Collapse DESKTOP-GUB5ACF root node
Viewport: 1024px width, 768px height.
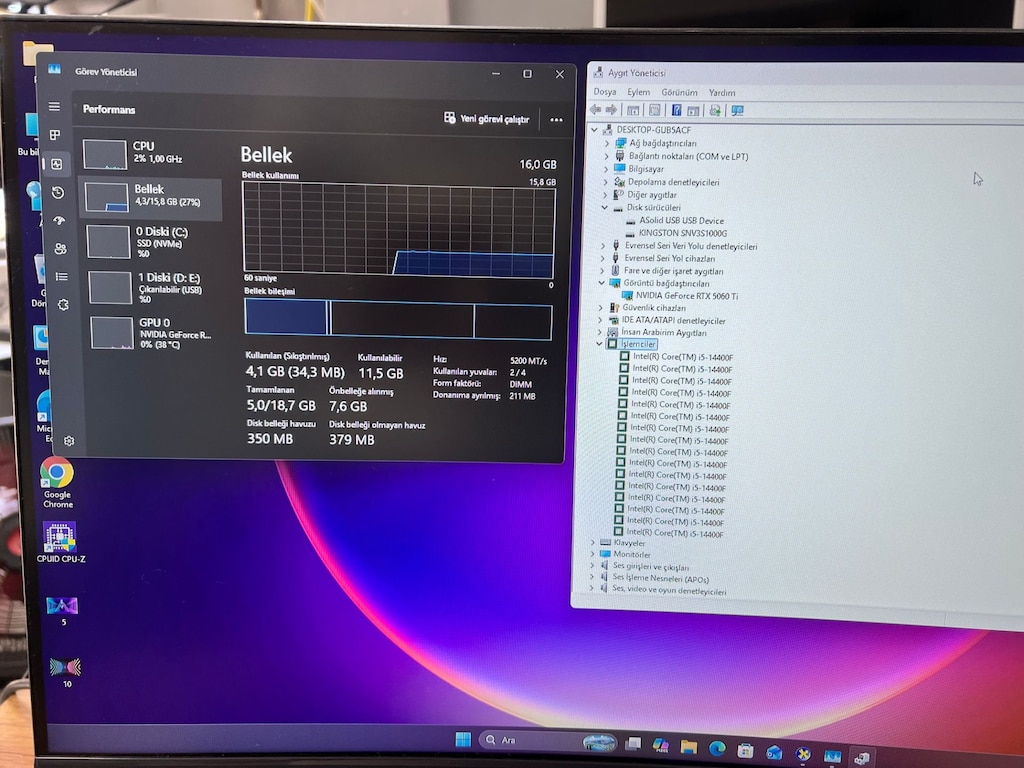[x=594, y=130]
